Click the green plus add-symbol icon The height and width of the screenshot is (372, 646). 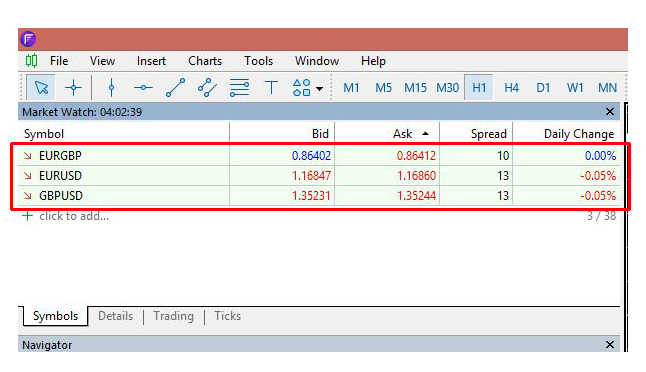[27, 216]
